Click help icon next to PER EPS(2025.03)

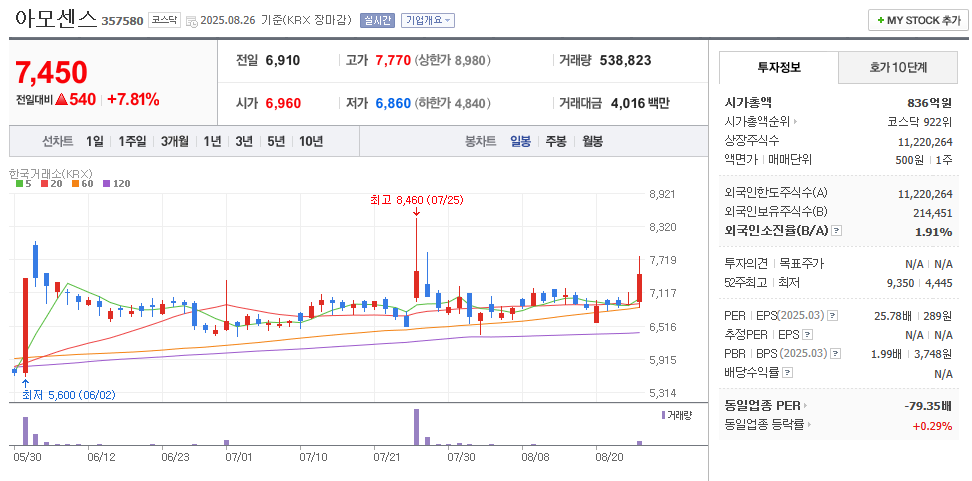(x=833, y=316)
